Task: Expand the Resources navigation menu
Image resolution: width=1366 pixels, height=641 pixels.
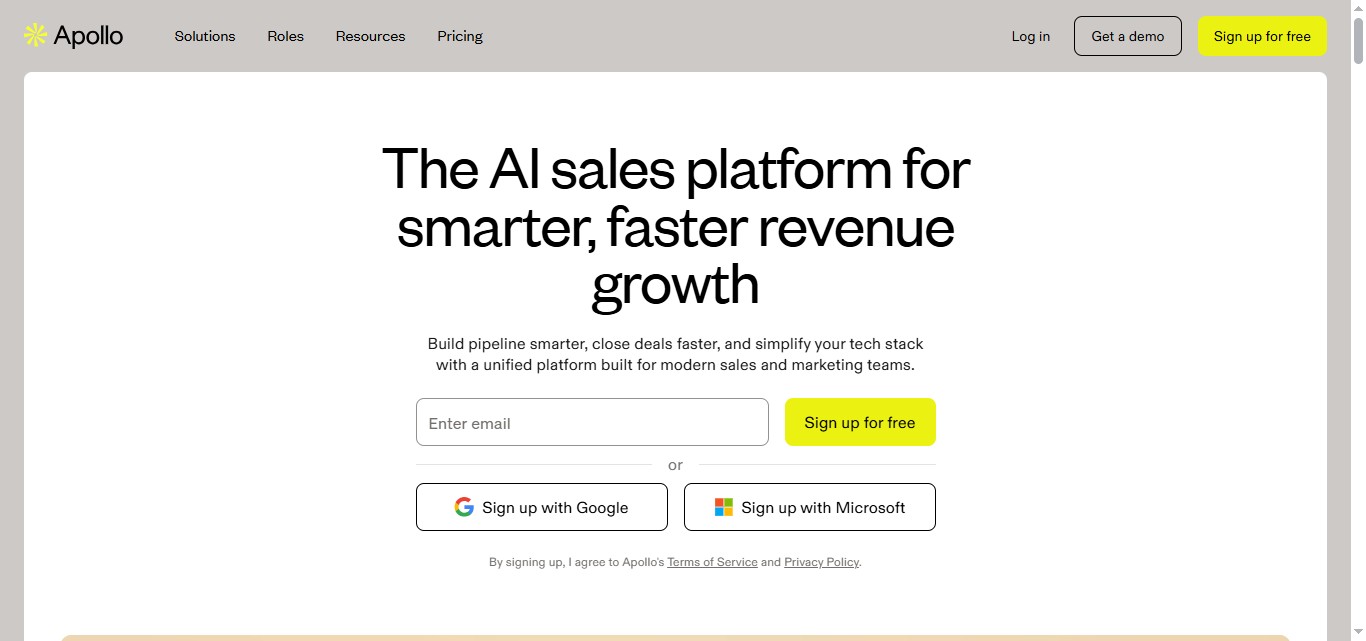Action: 370,36
